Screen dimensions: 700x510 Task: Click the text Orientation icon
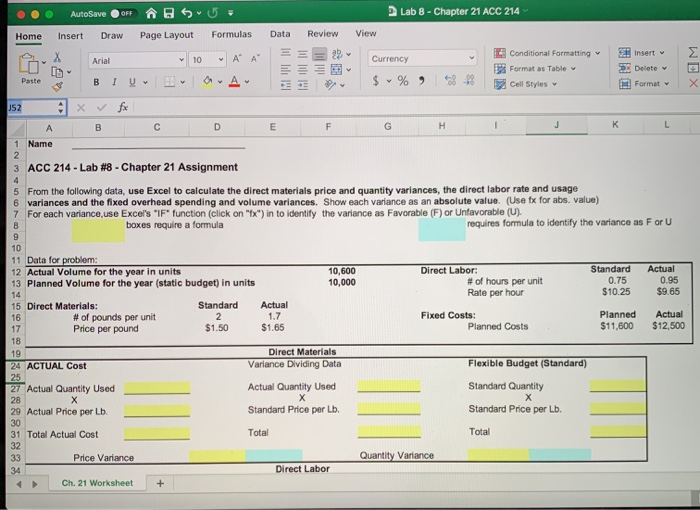click(330, 84)
